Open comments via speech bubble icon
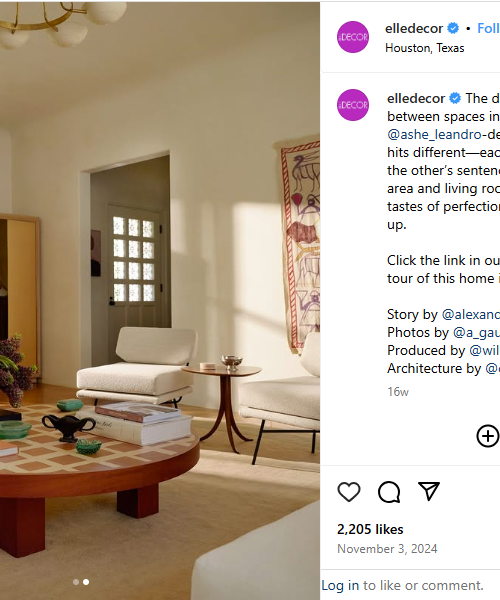 pyautogui.click(x=389, y=492)
